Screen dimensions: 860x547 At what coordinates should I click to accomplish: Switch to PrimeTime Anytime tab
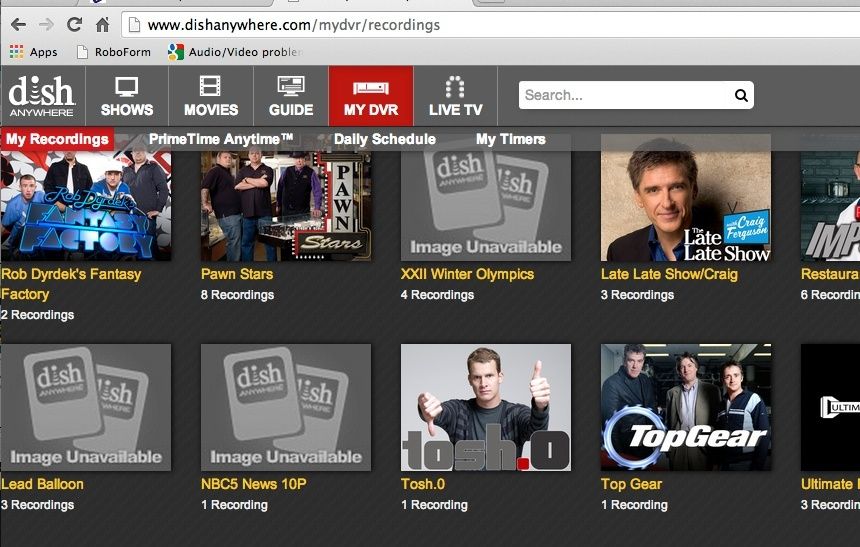221,139
